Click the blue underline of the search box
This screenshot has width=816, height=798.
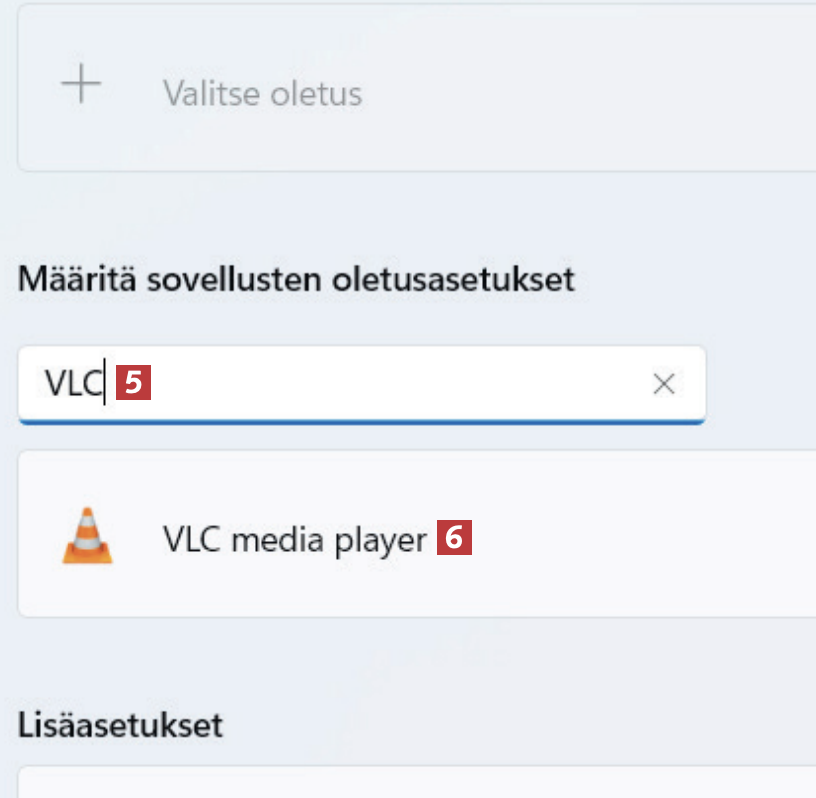(x=362, y=420)
